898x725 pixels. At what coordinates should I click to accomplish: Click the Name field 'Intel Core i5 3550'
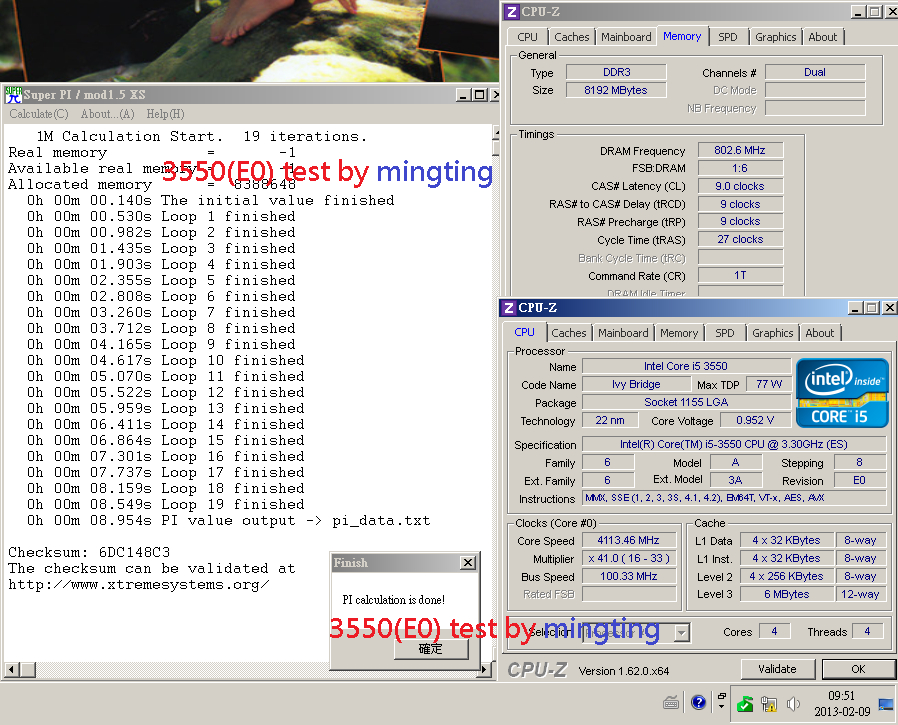(x=686, y=367)
